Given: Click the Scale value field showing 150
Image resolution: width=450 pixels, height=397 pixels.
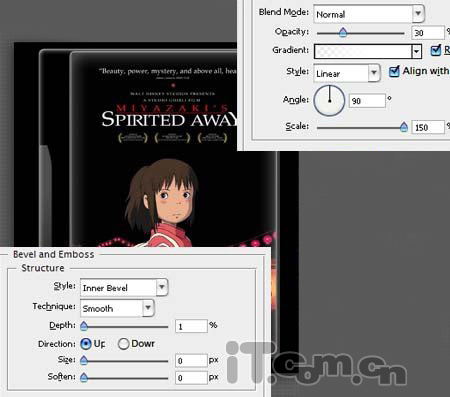Looking at the screenshot, I should [x=428, y=127].
